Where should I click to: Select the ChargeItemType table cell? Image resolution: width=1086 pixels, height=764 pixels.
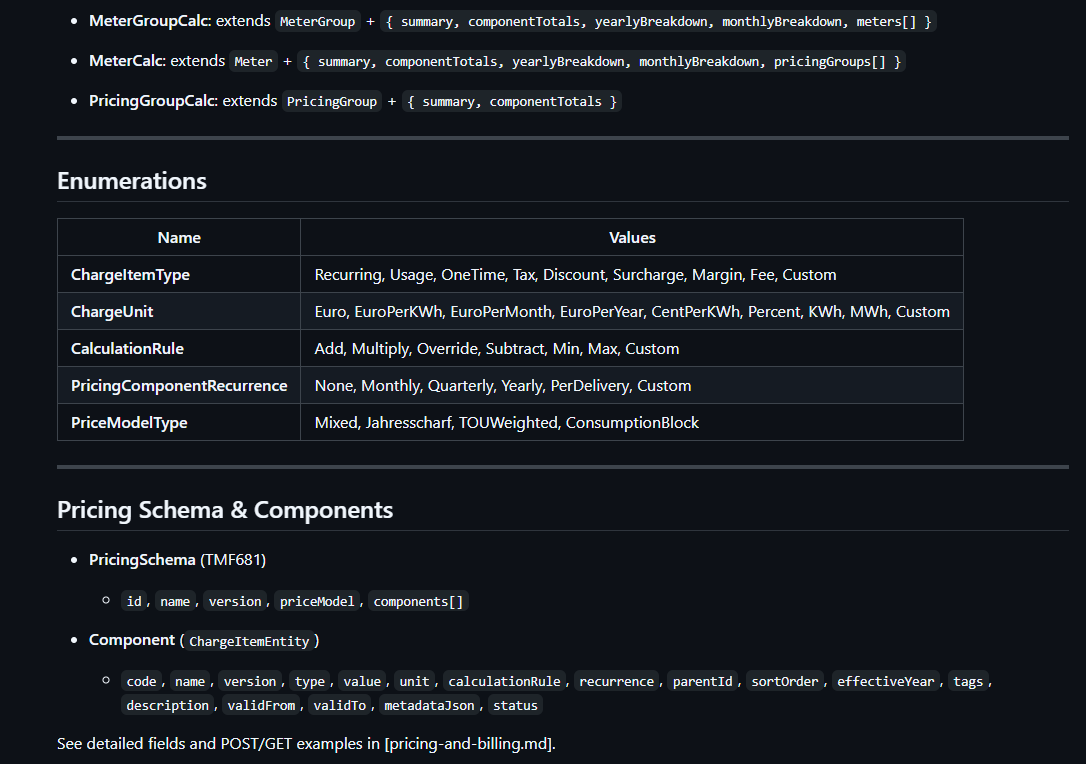(x=179, y=274)
